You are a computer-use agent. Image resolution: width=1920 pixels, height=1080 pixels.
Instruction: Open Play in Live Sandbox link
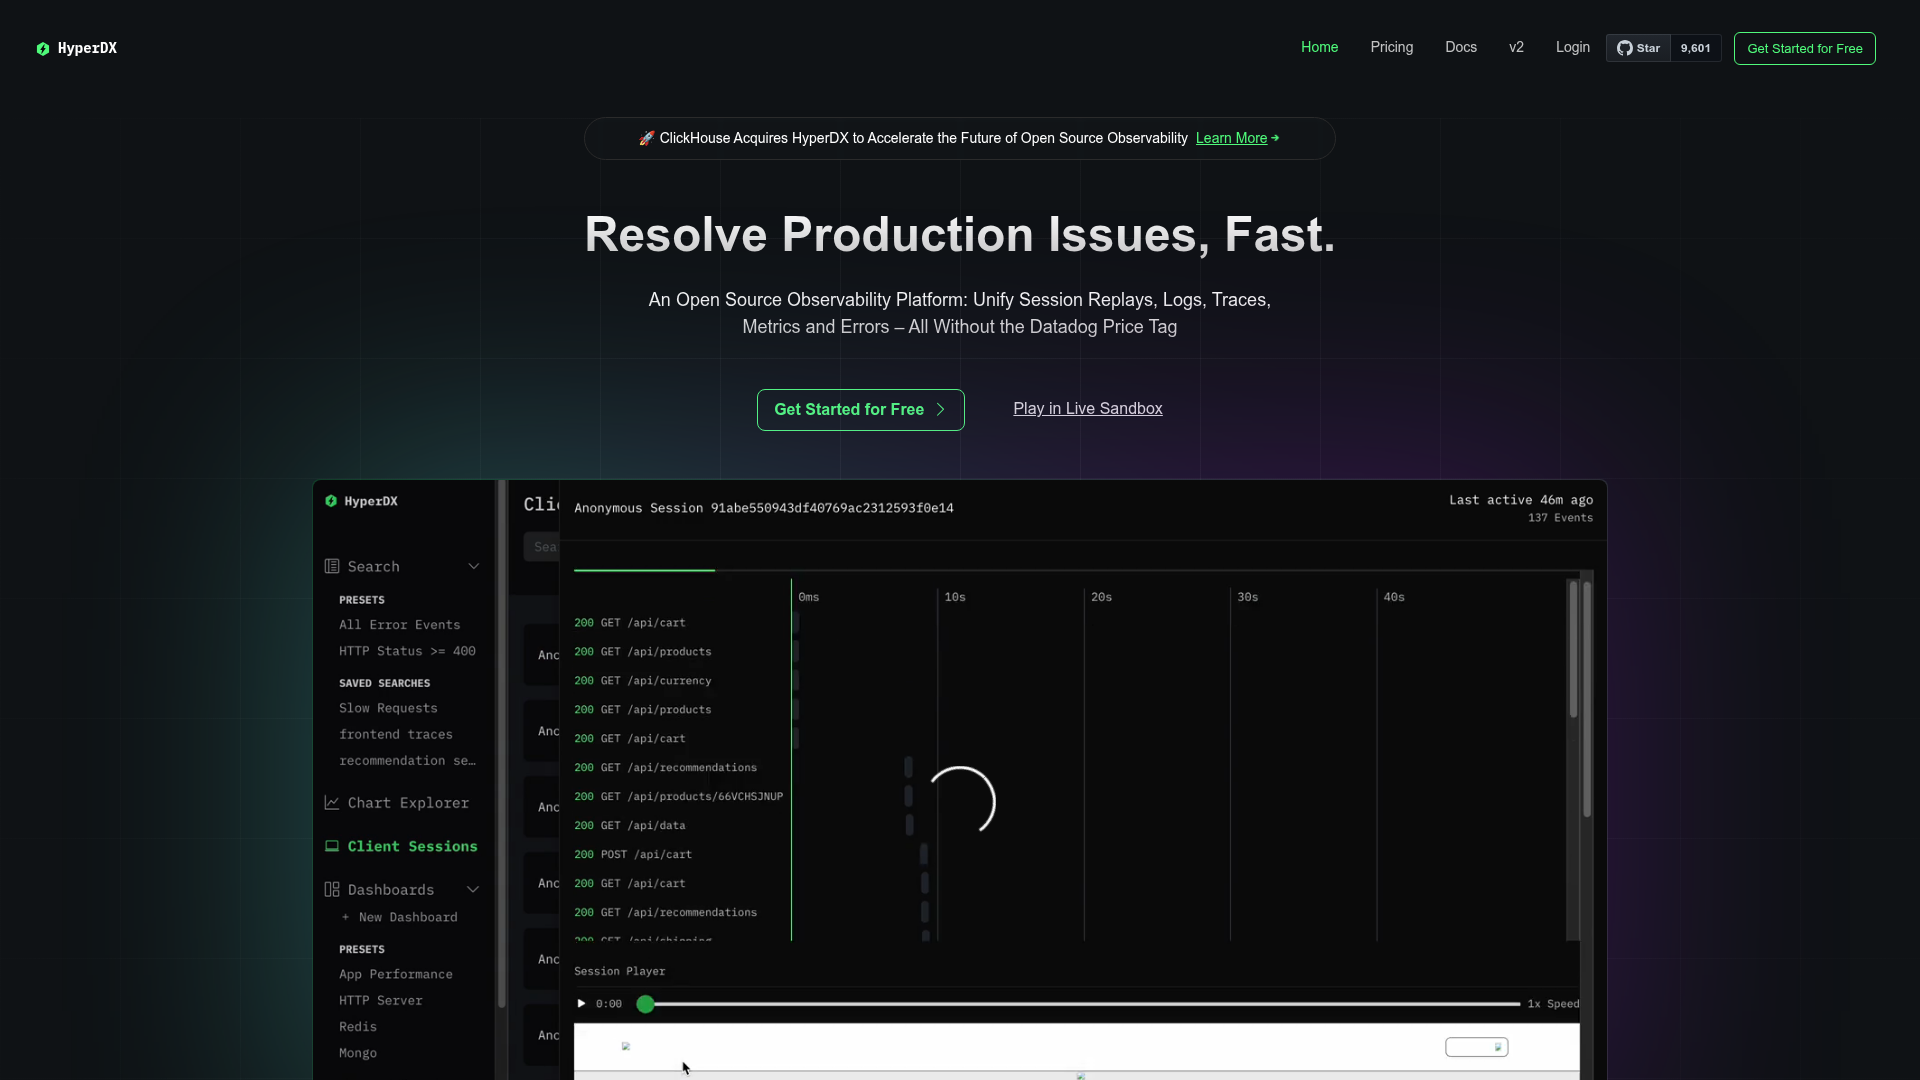pos(1087,408)
